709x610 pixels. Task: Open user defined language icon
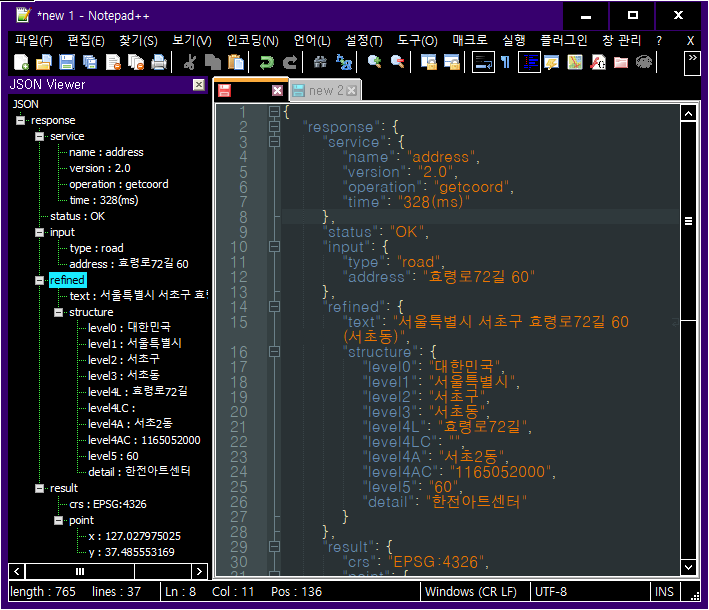point(552,62)
